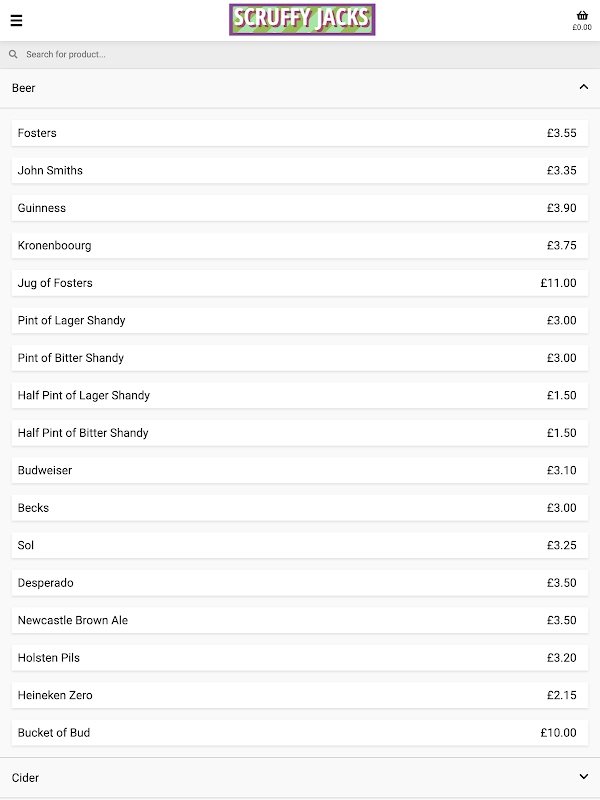Choose the Guinness item

299,208
